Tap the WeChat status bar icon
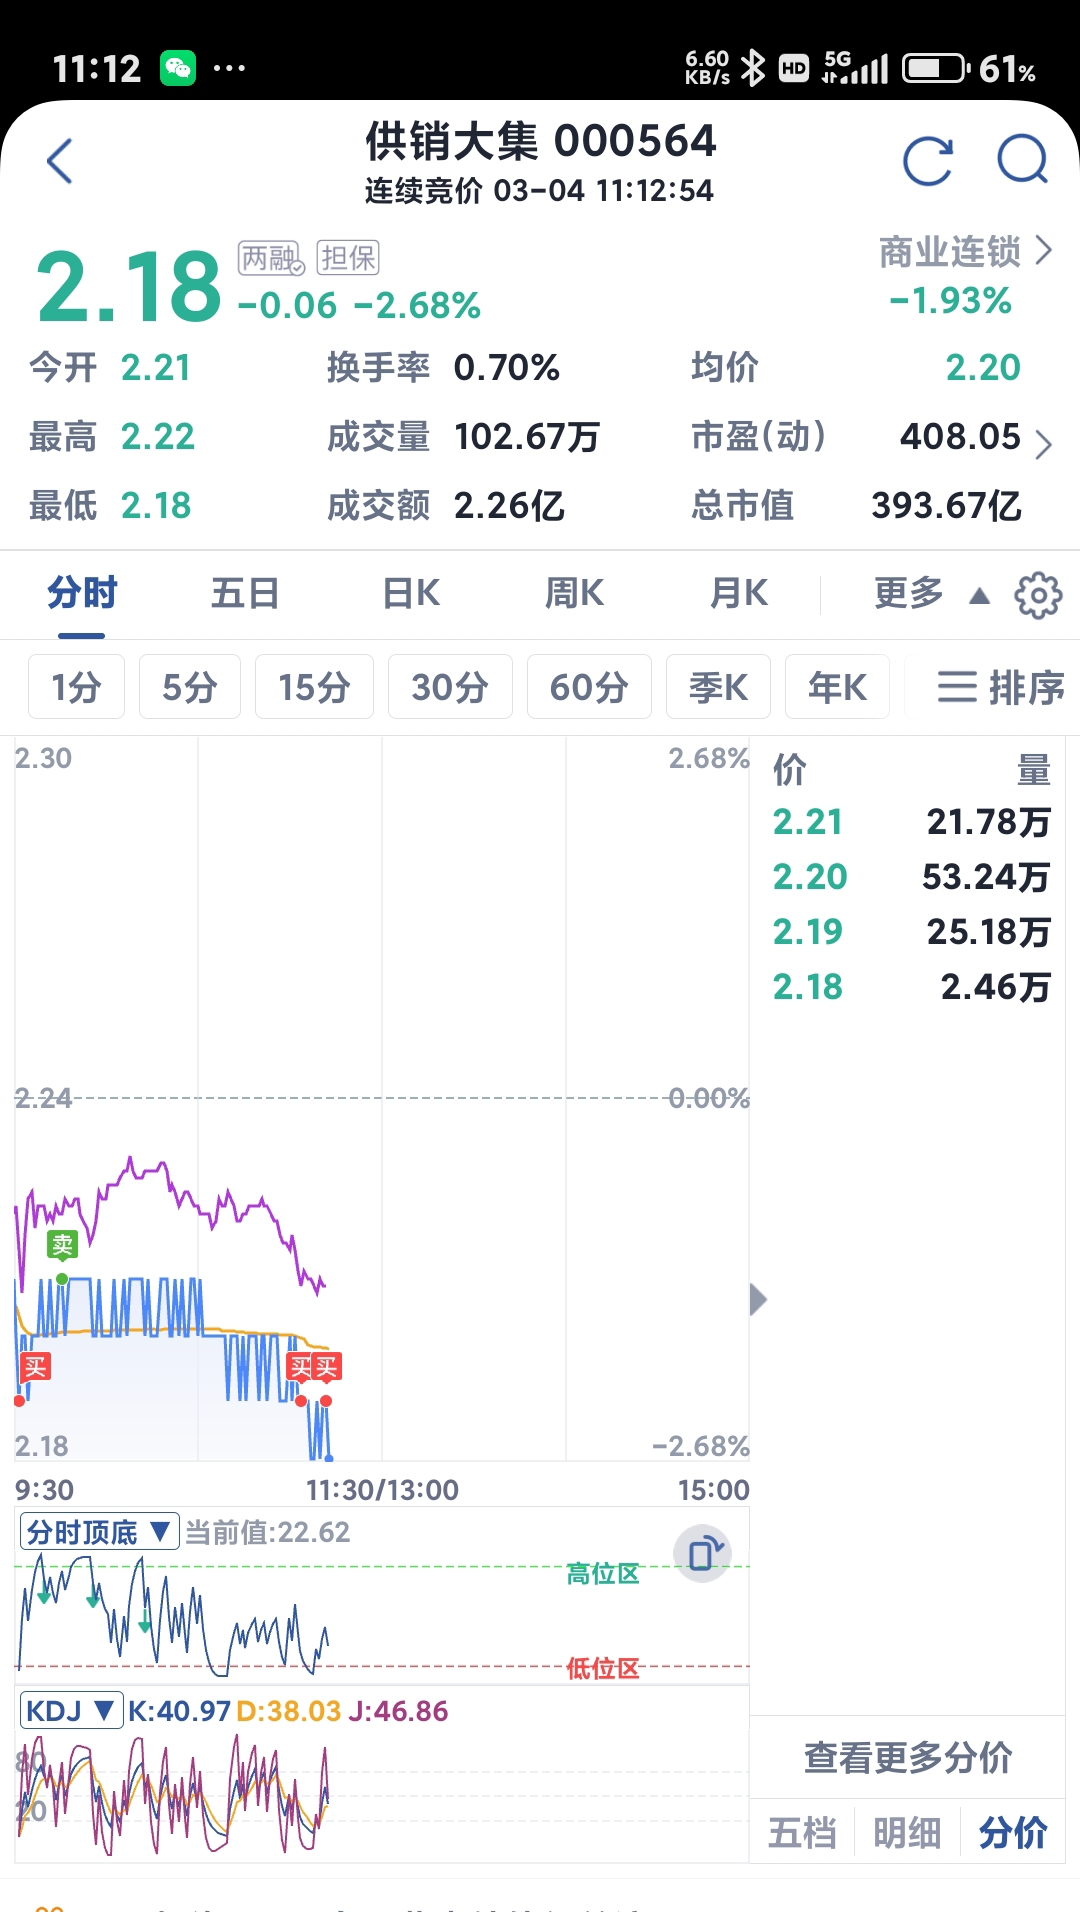This screenshot has height=1912, width=1080. click(179, 68)
